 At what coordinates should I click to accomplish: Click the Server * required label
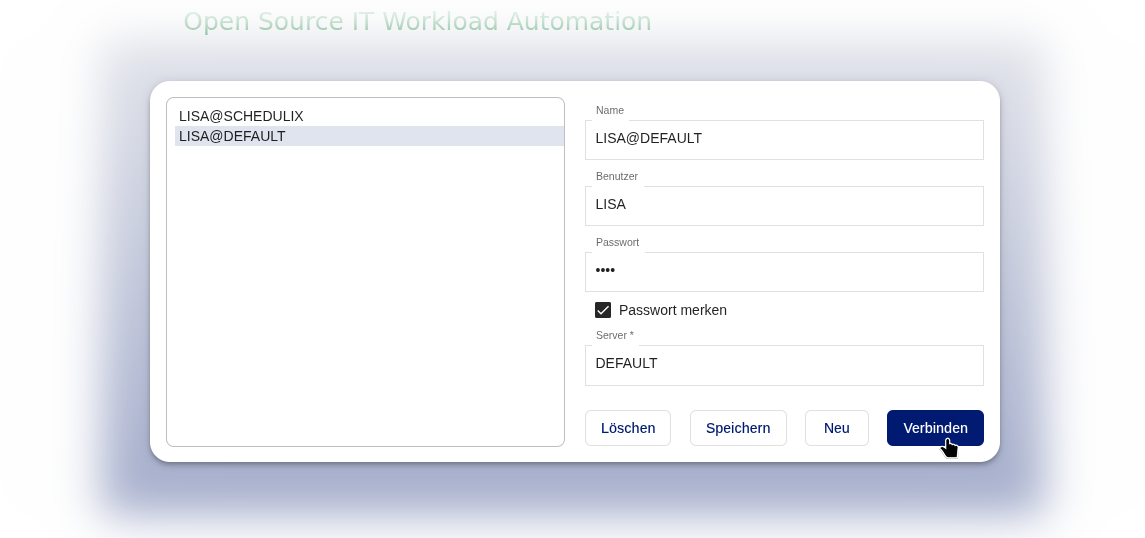click(614, 335)
